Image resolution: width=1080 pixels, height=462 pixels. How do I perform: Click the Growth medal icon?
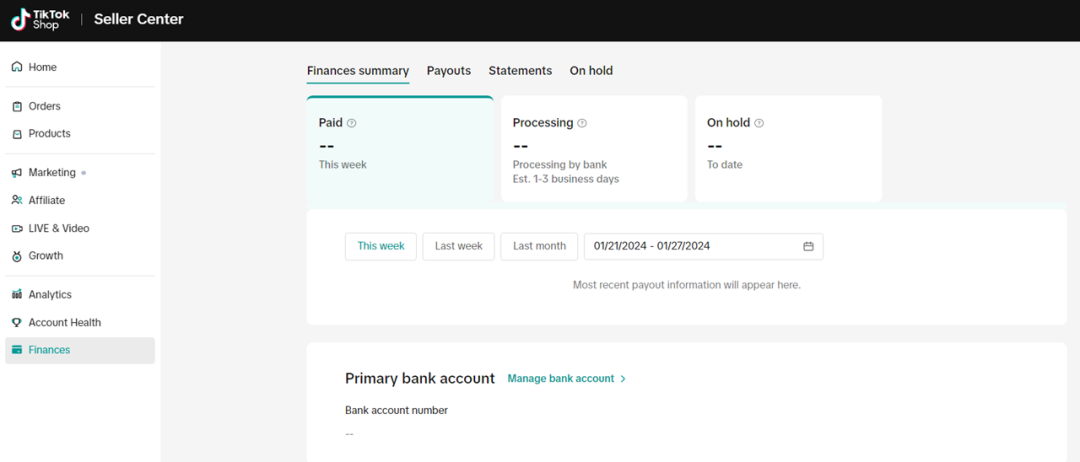pos(17,256)
